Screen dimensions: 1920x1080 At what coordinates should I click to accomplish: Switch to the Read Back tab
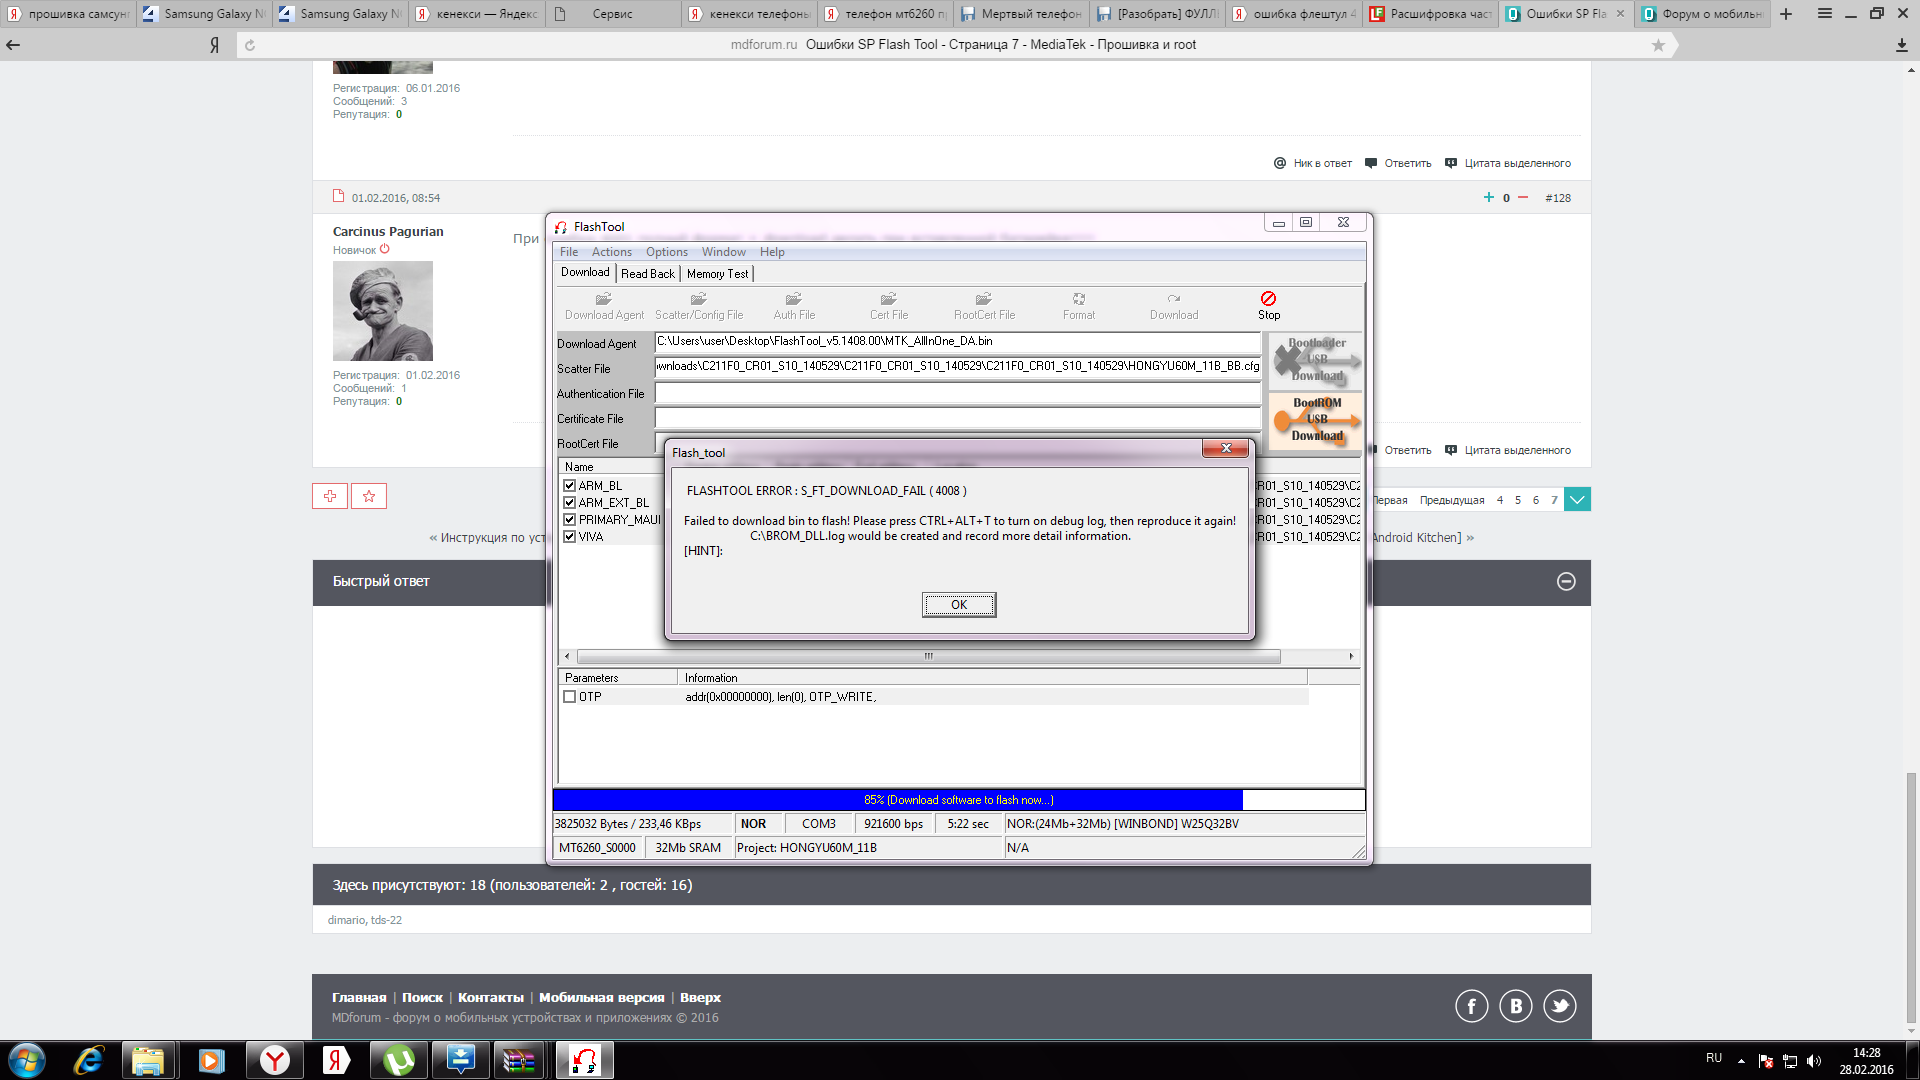tap(647, 274)
